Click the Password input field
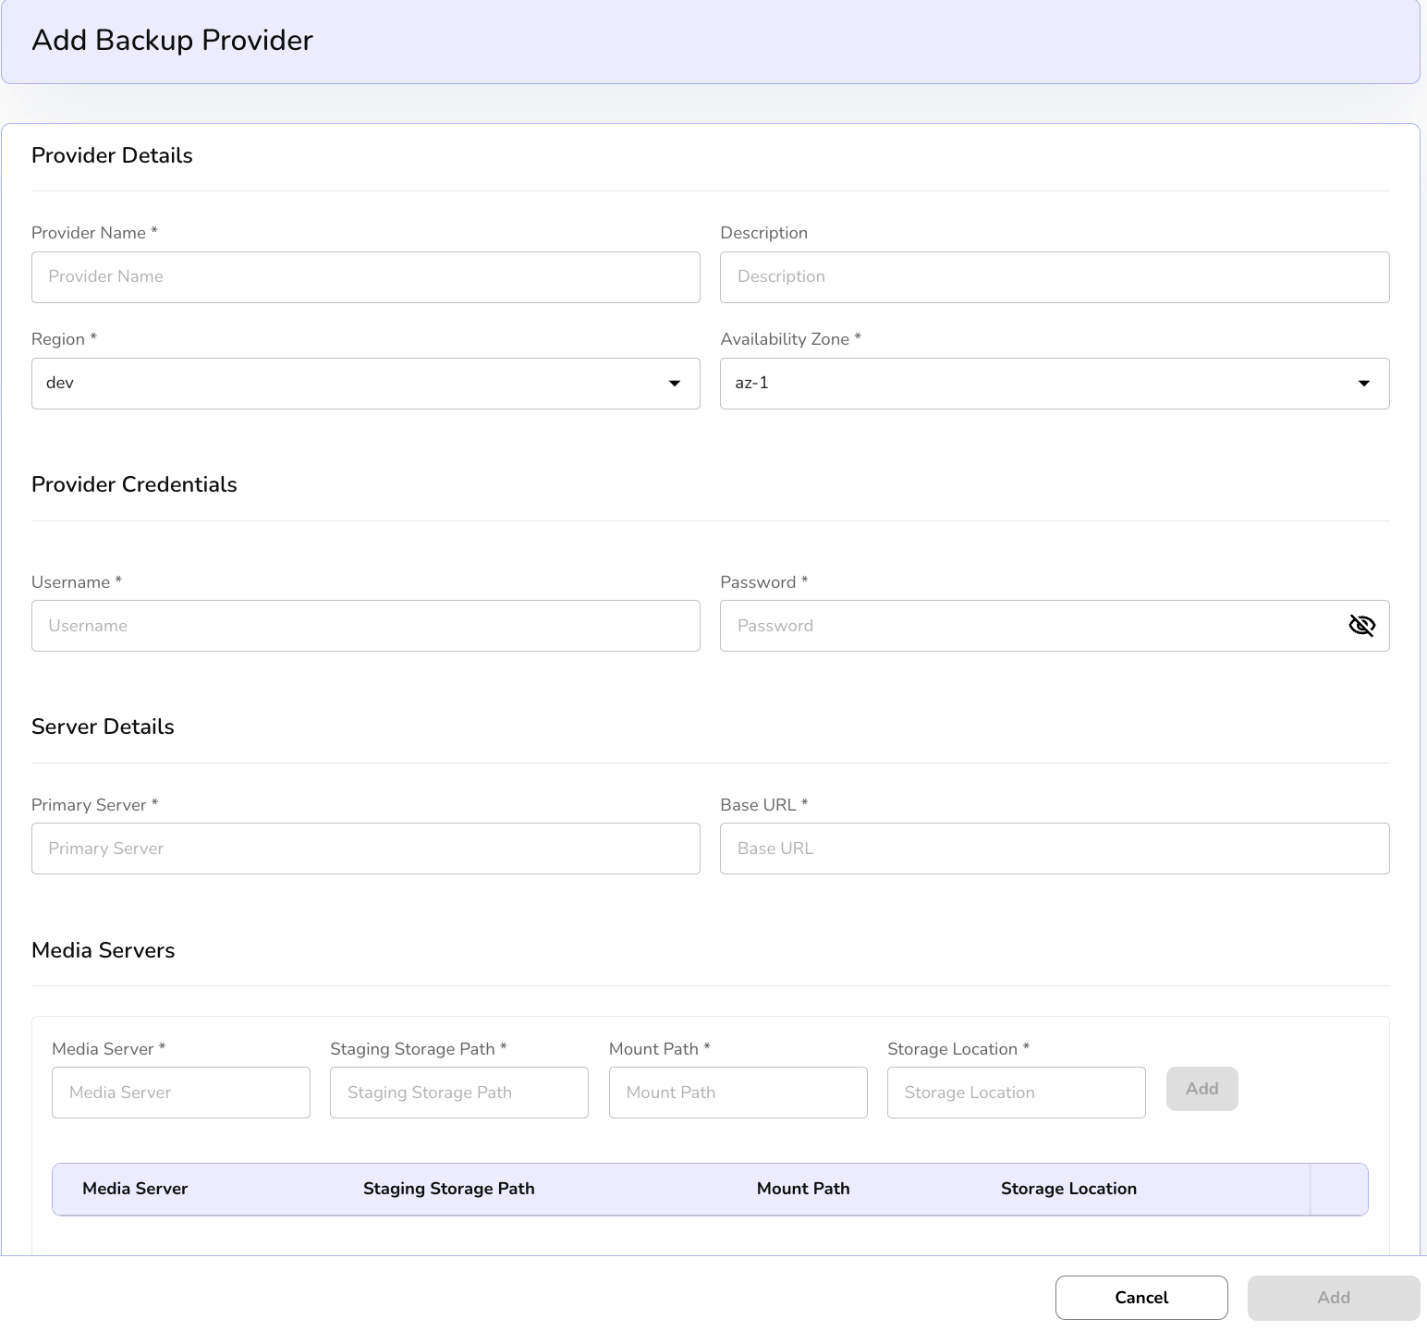This screenshot has width=1427, height=1331. [x=1030, y=626]
